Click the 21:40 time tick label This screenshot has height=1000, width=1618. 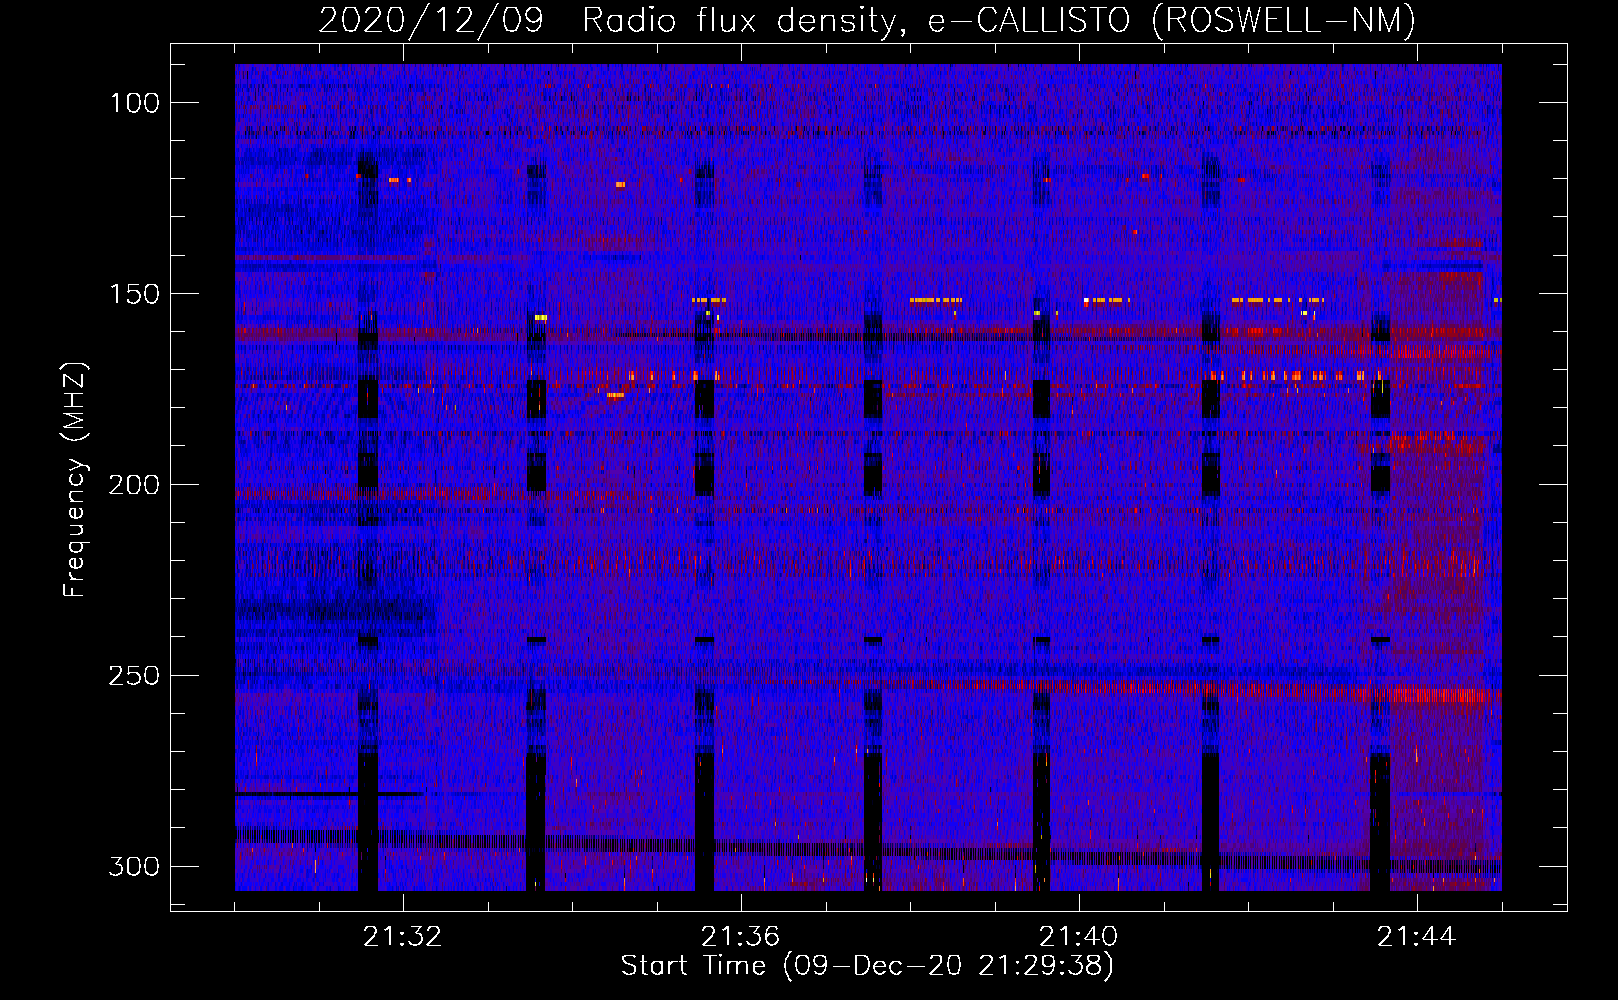[x=1078, y=937]
